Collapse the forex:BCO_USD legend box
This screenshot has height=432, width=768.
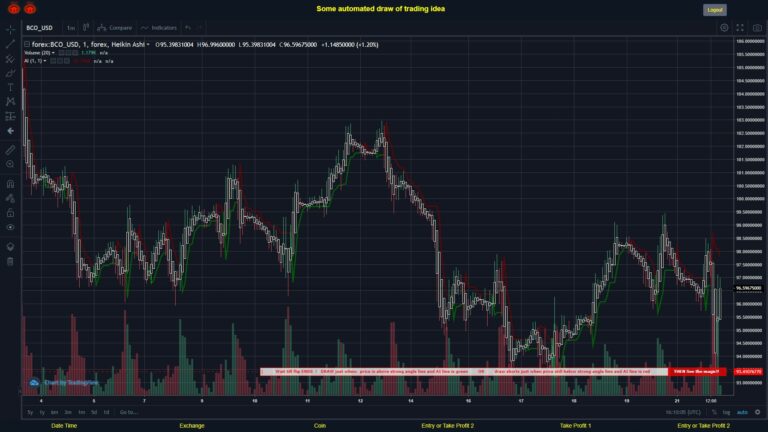pyautogui.click(x=27, y=44)
